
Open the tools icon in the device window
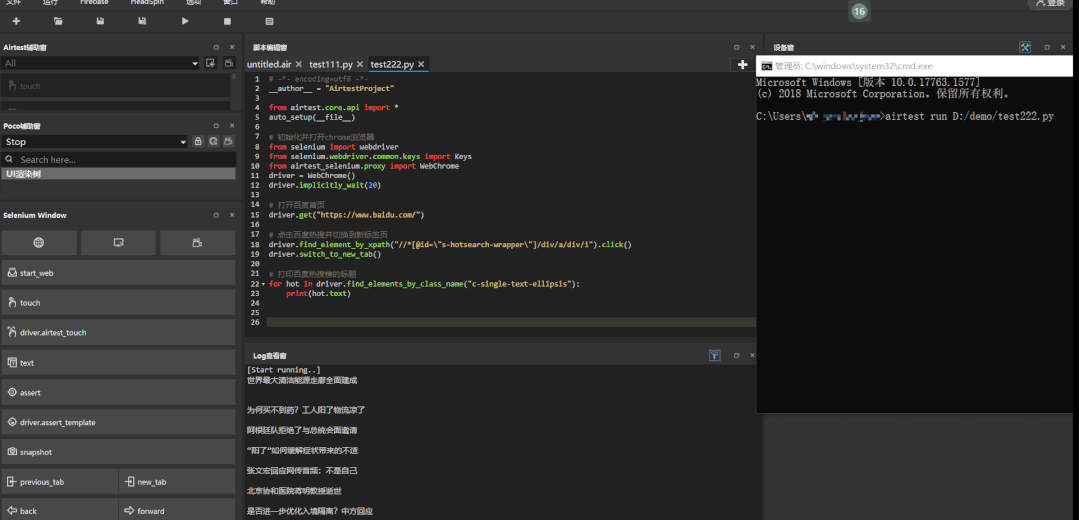tap(1025, 47)
